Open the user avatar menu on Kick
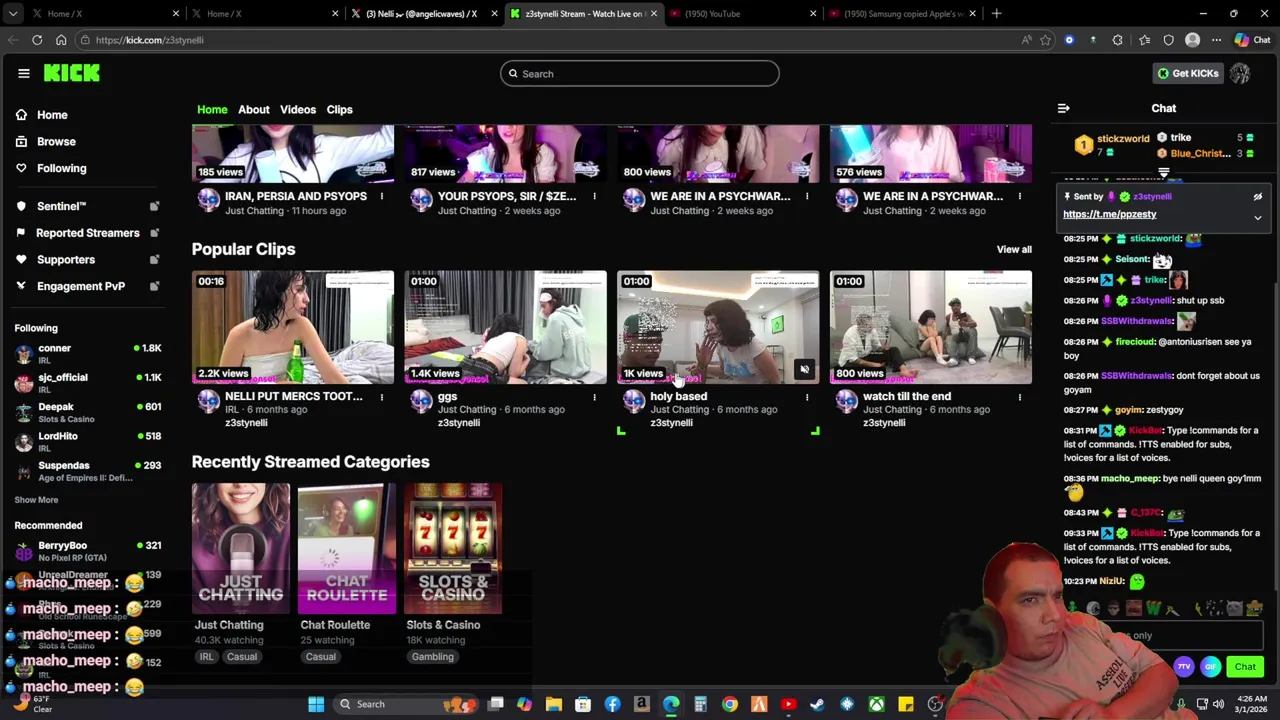1280x720 pixels. 1240,73
